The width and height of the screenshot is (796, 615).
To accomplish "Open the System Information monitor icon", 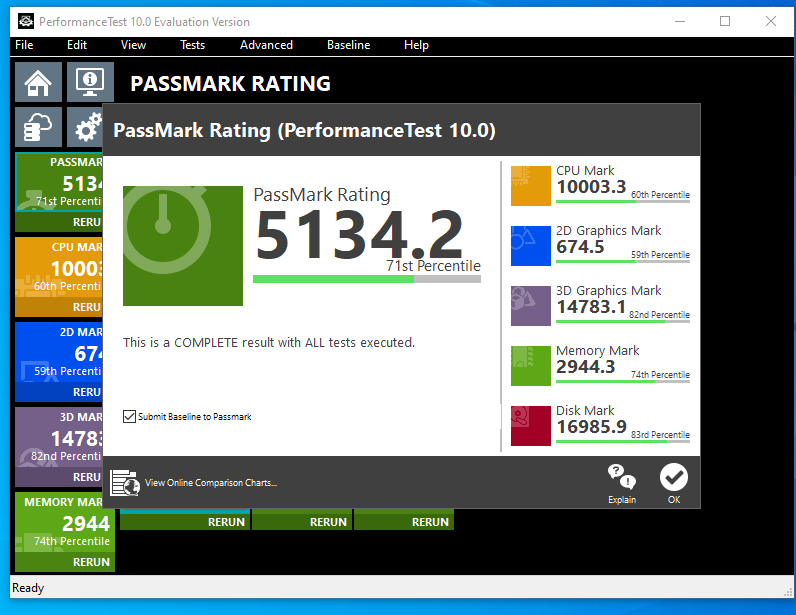I will coord(90,82).
